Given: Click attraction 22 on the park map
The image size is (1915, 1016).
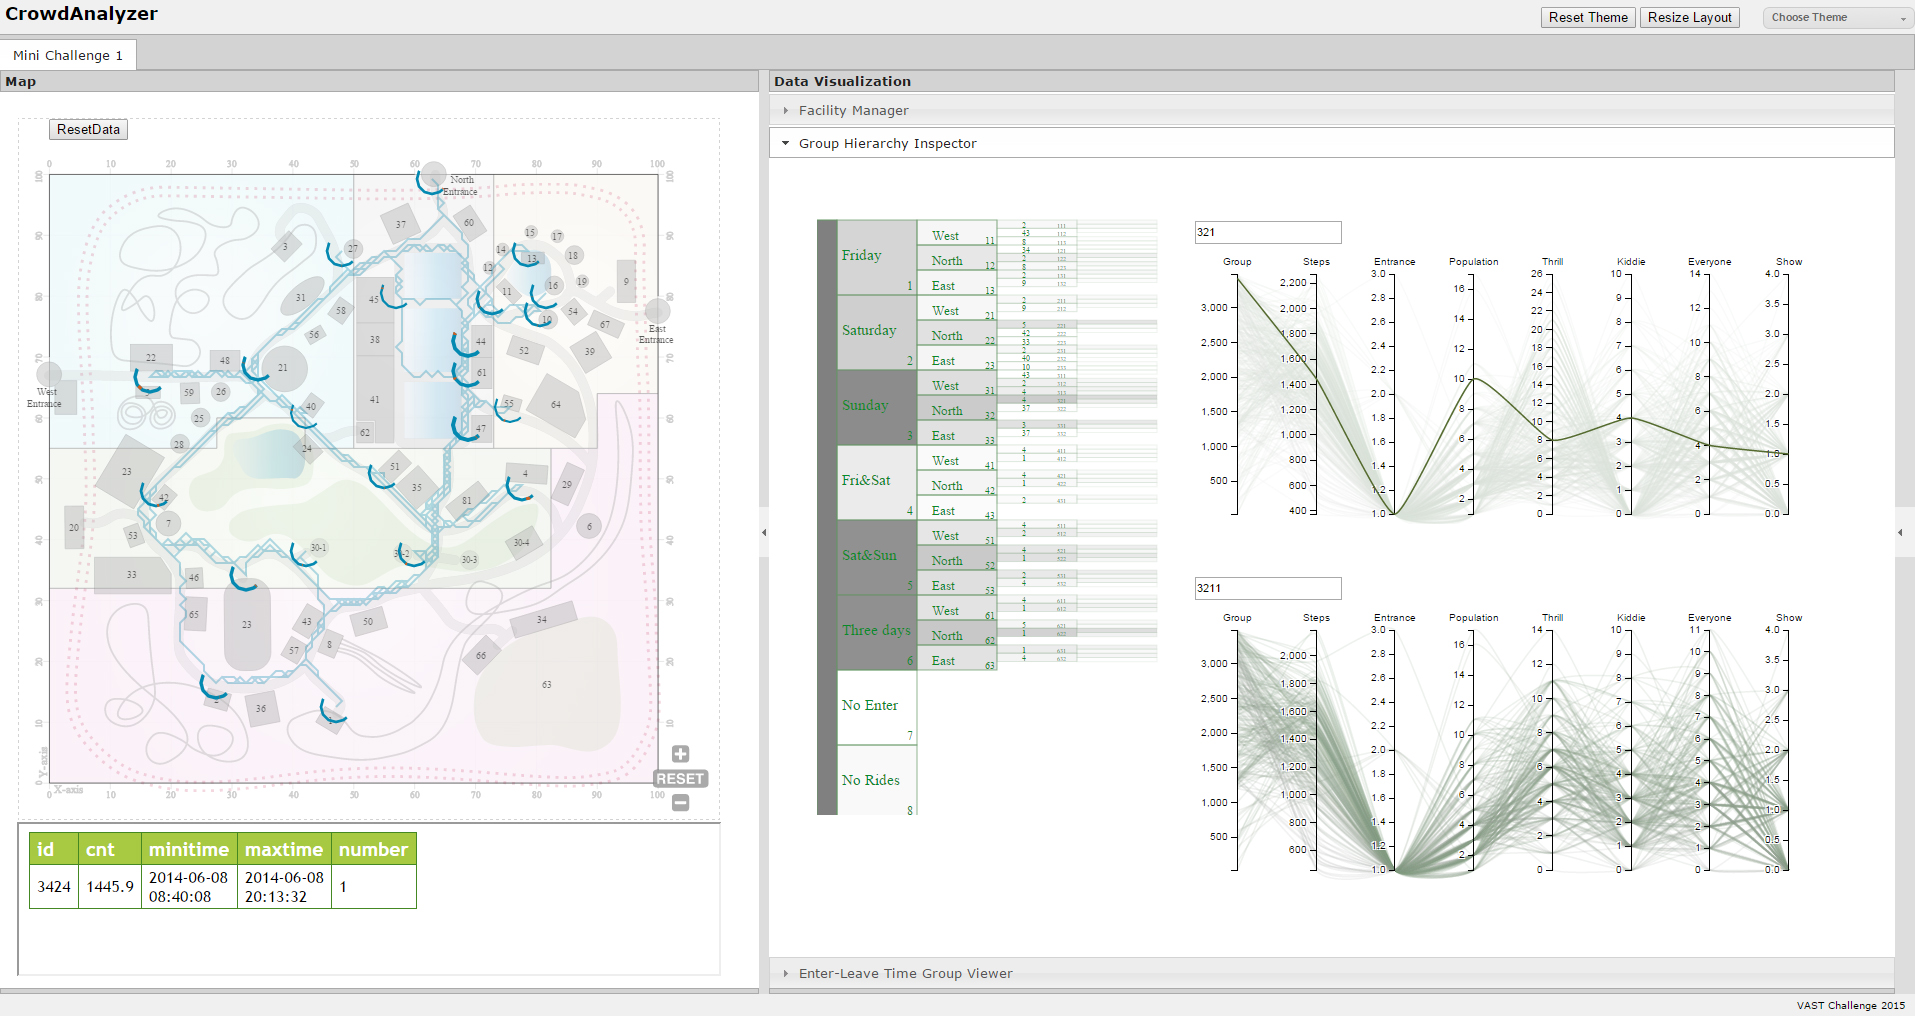Looking at the screenshot, I should coord(151,358).
